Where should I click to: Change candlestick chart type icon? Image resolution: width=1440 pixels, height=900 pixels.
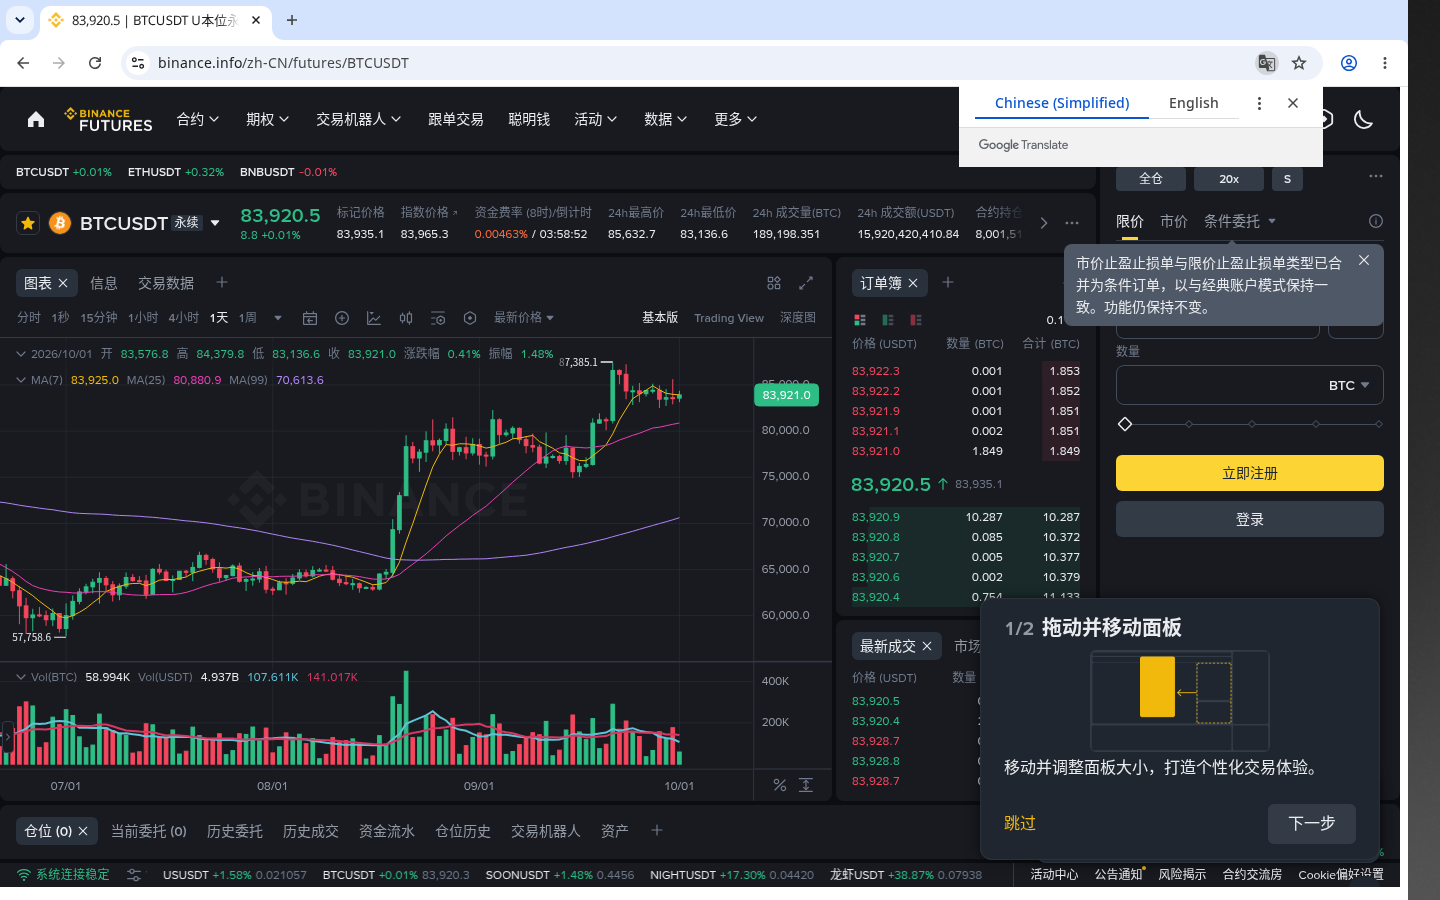pos(406,318)
